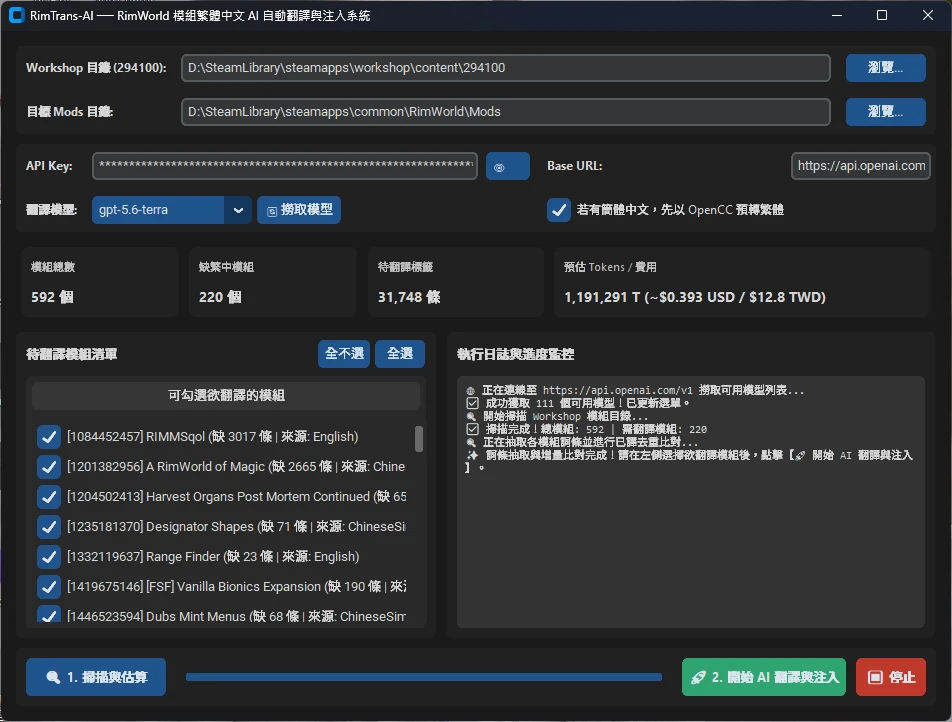The height and width of the screenshot is (722, 952).
Task: Uncheck A RimWorld of Magic checkbox
Action: [49, 467]
